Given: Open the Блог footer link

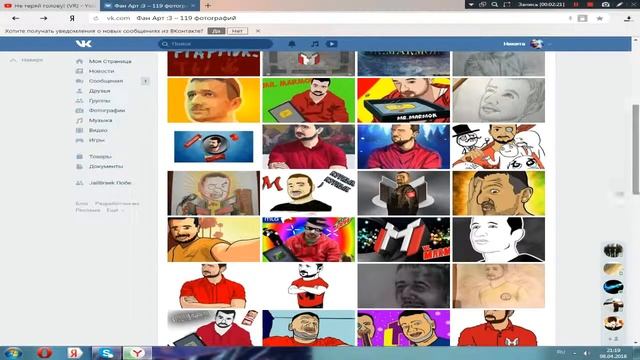Looking at the screenshot, I should [x=82, y=203].
